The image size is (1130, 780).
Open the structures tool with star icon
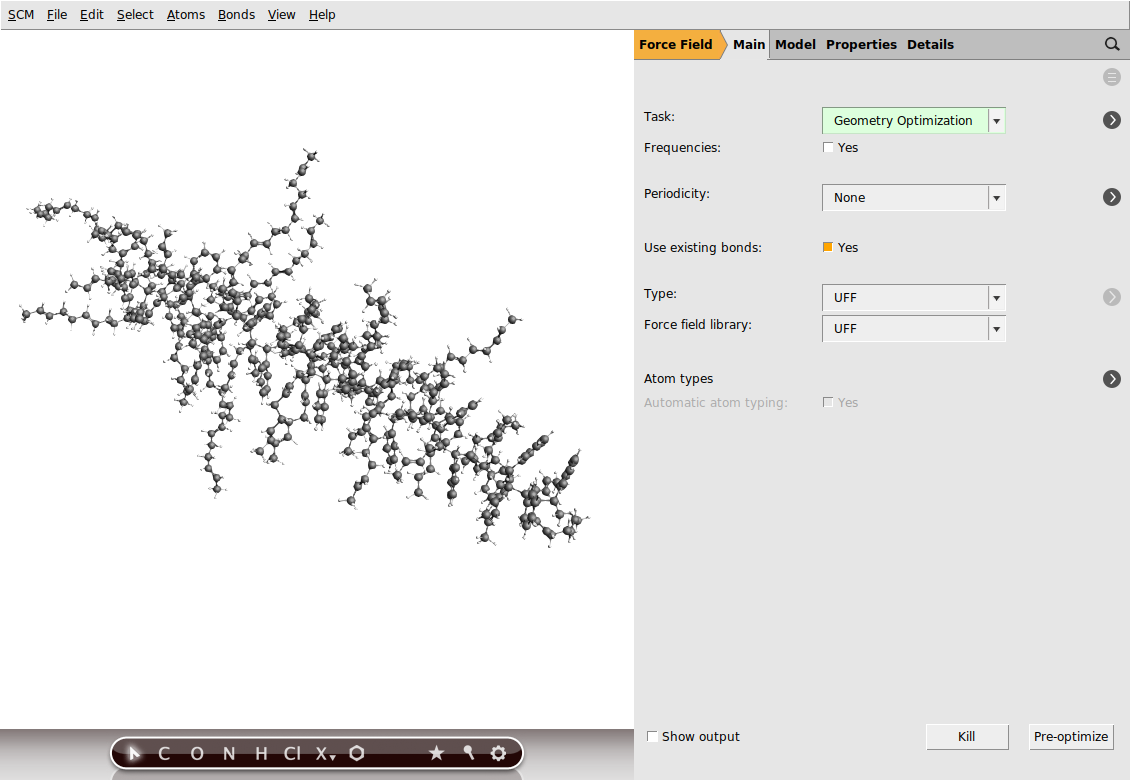[x=436, y=753]
